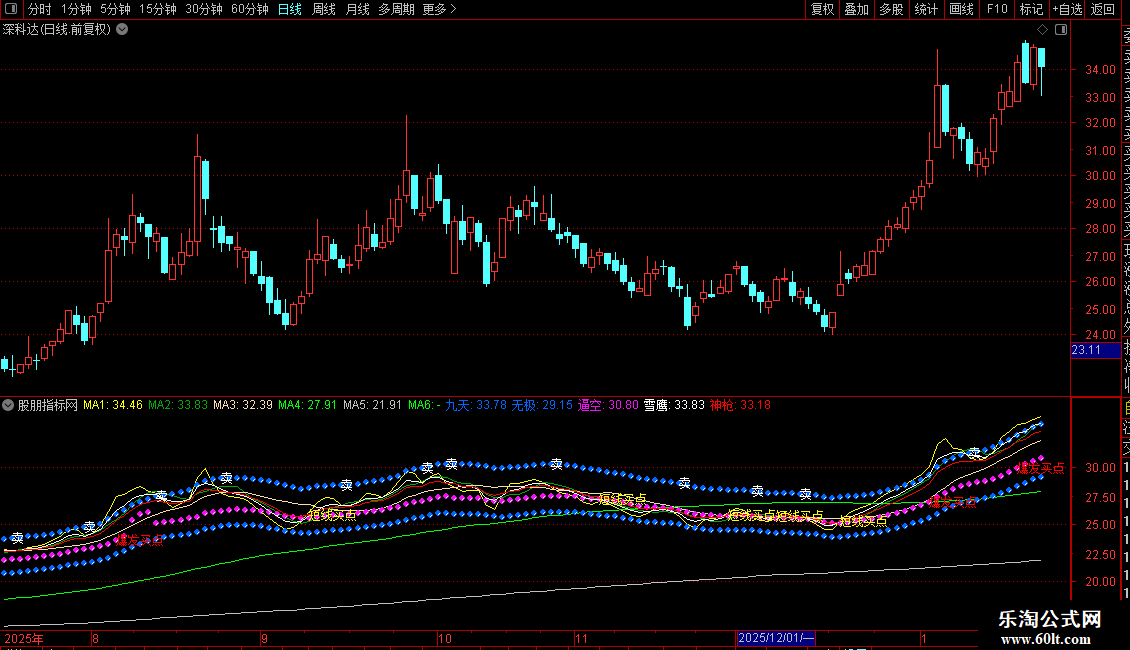The image size is (1130, 650).
Task: Click the 标记 mark button
Action: [x=1031, y=9]
